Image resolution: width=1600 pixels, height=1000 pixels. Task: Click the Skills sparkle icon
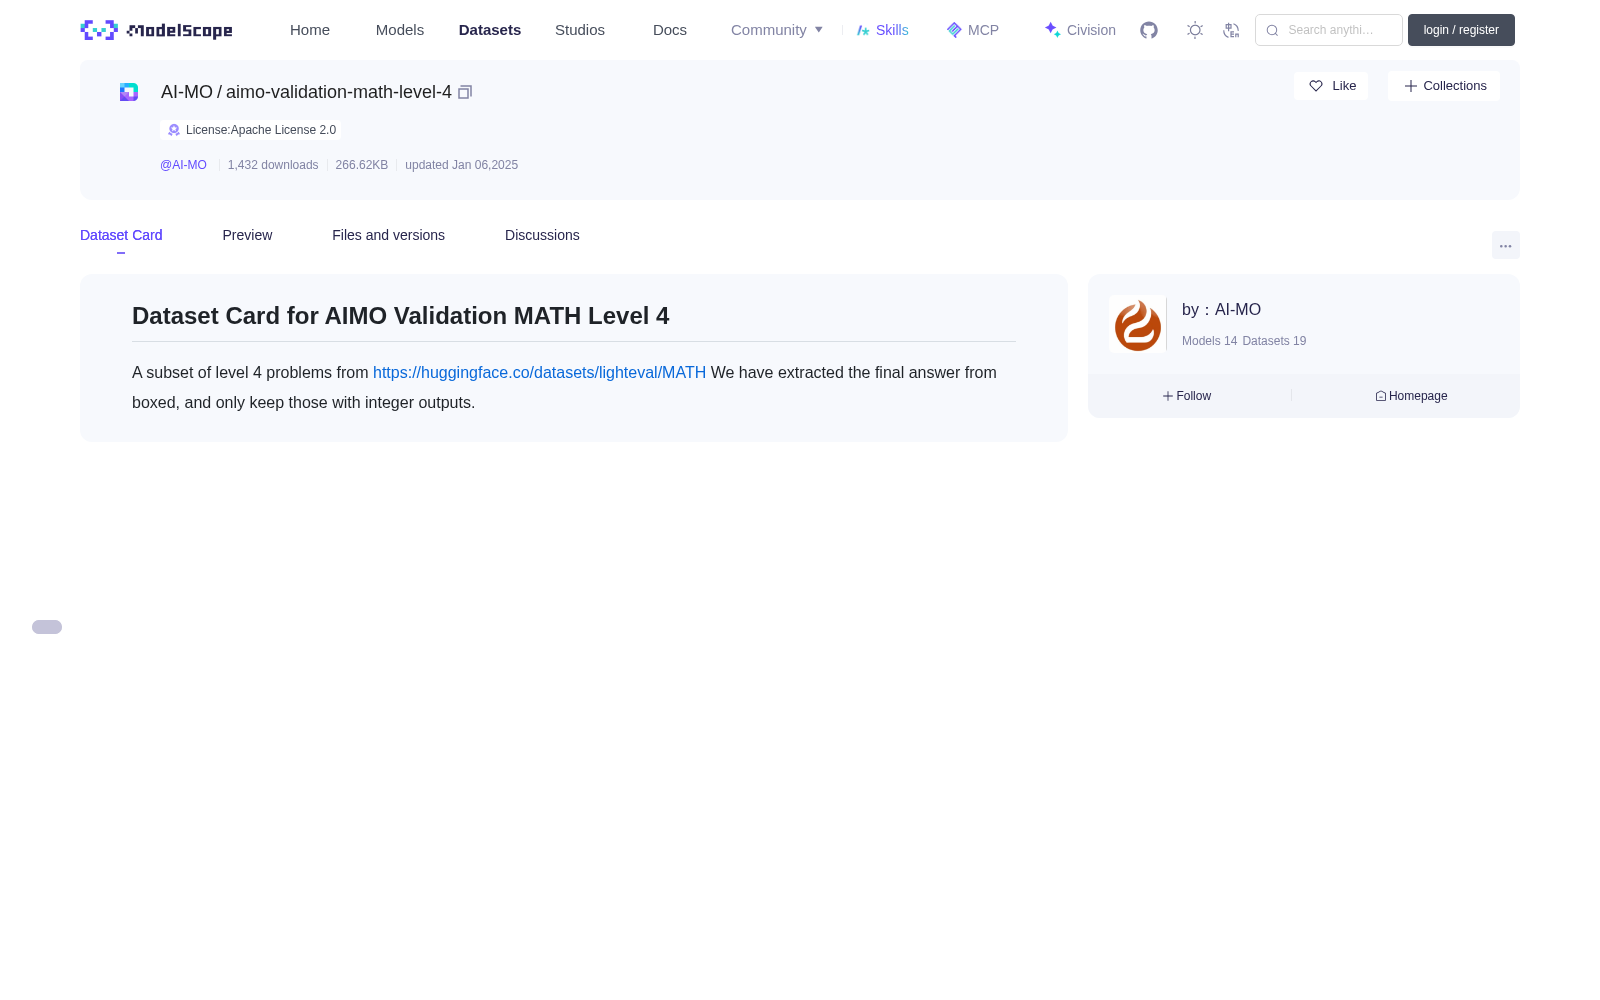(863, 30)
